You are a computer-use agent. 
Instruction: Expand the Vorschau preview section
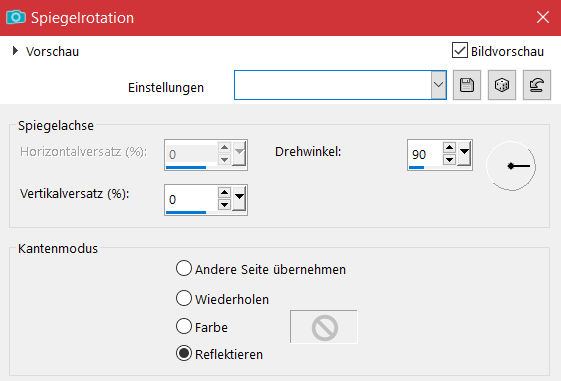coord(15,51)
